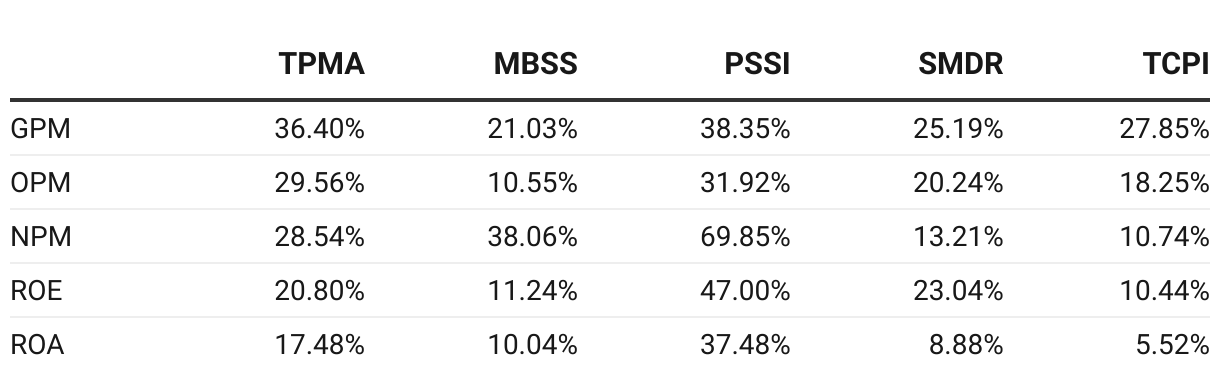This screenshot has width=1220, height=380.
Task: Click the SMDR OPM value 20.24%
Action: 958,183
